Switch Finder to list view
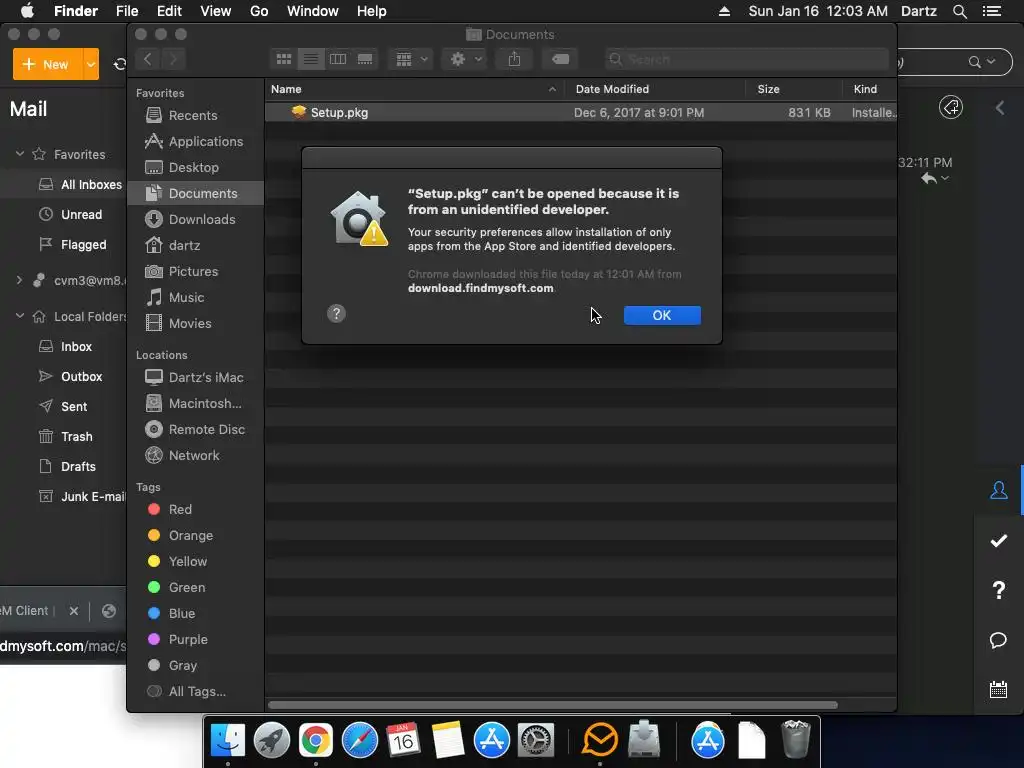 pos(311,59)
